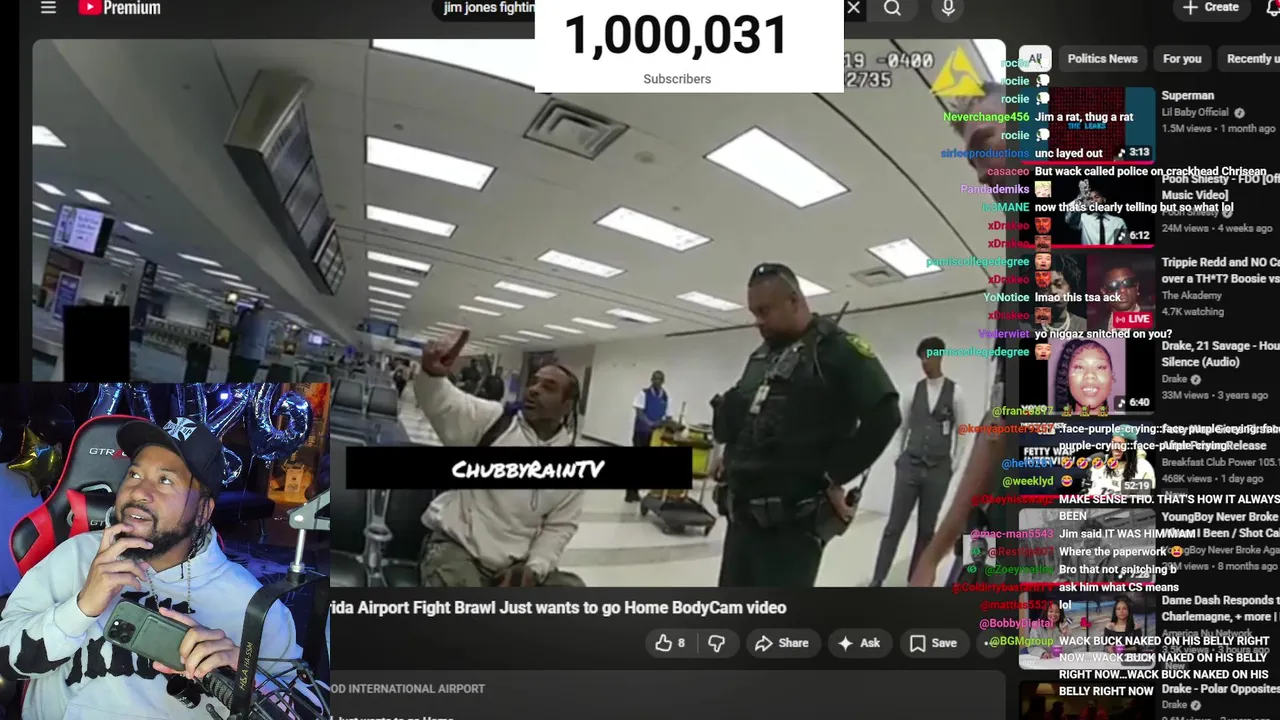Open 'Drake, 21 Savage' Silence (Audio) title
Viewport: 1280px width, 720px height.
click(x=1221, y=354)
